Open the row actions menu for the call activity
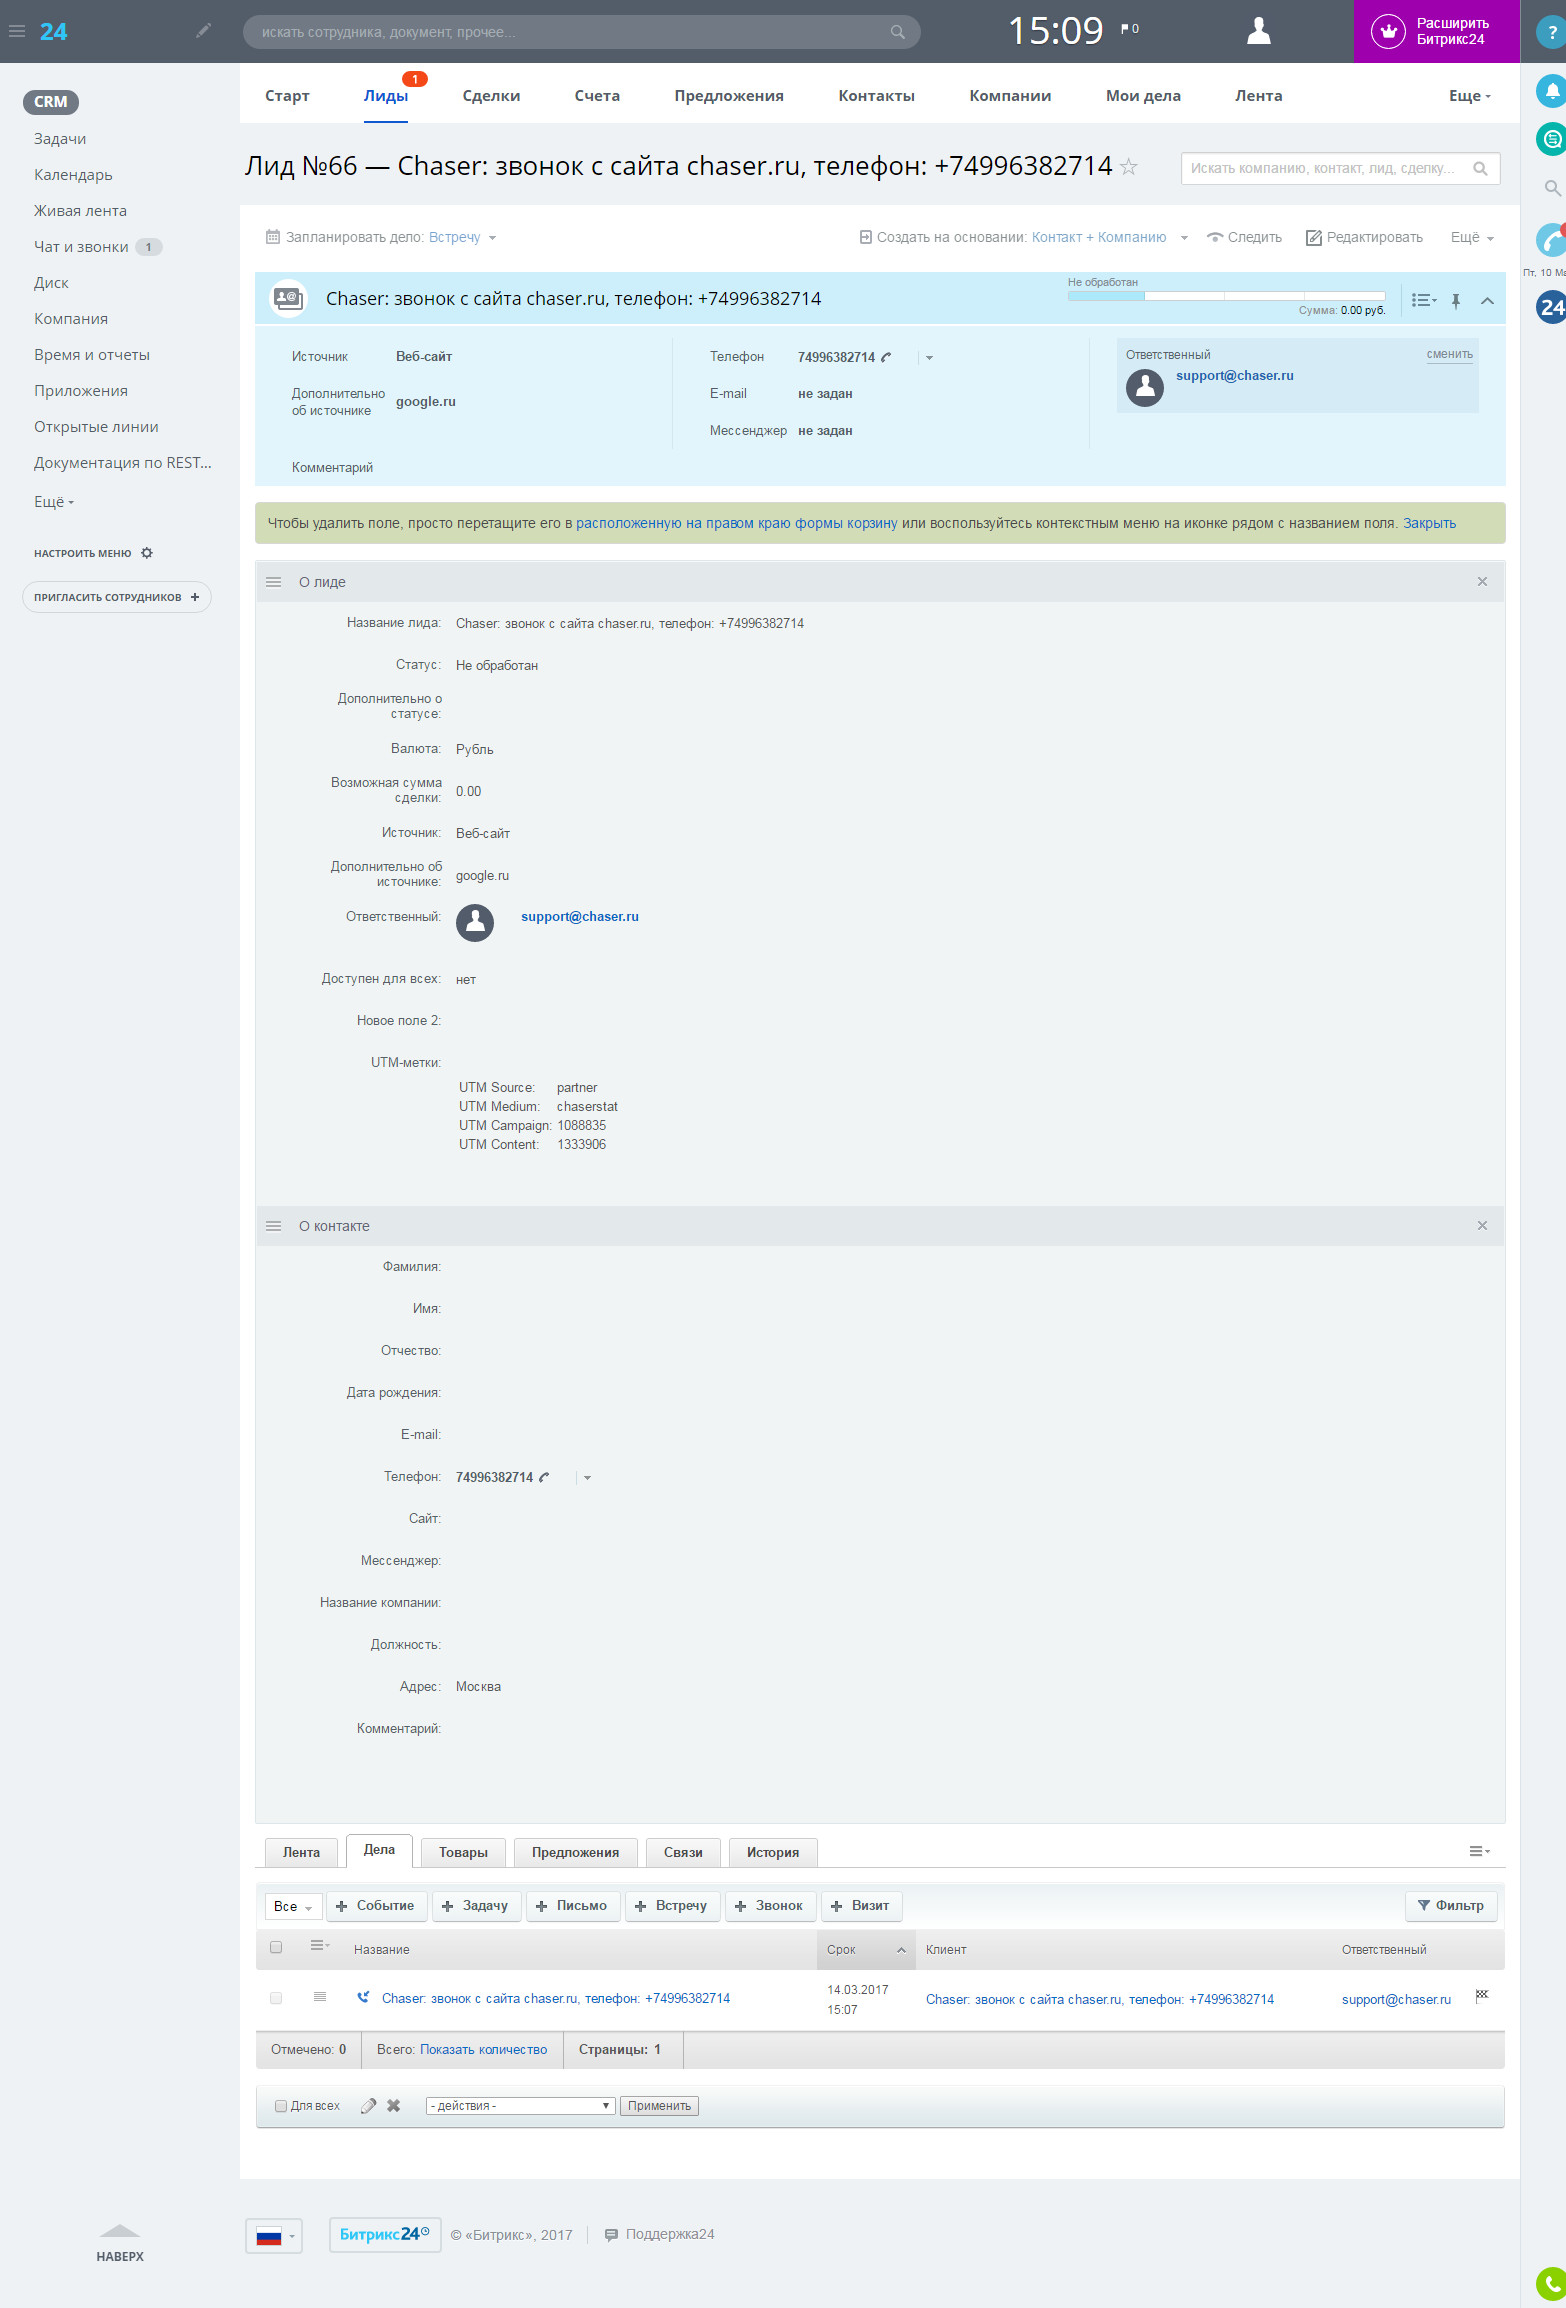This screenshot has height=2308, width=1566. tap(320, 1997)
